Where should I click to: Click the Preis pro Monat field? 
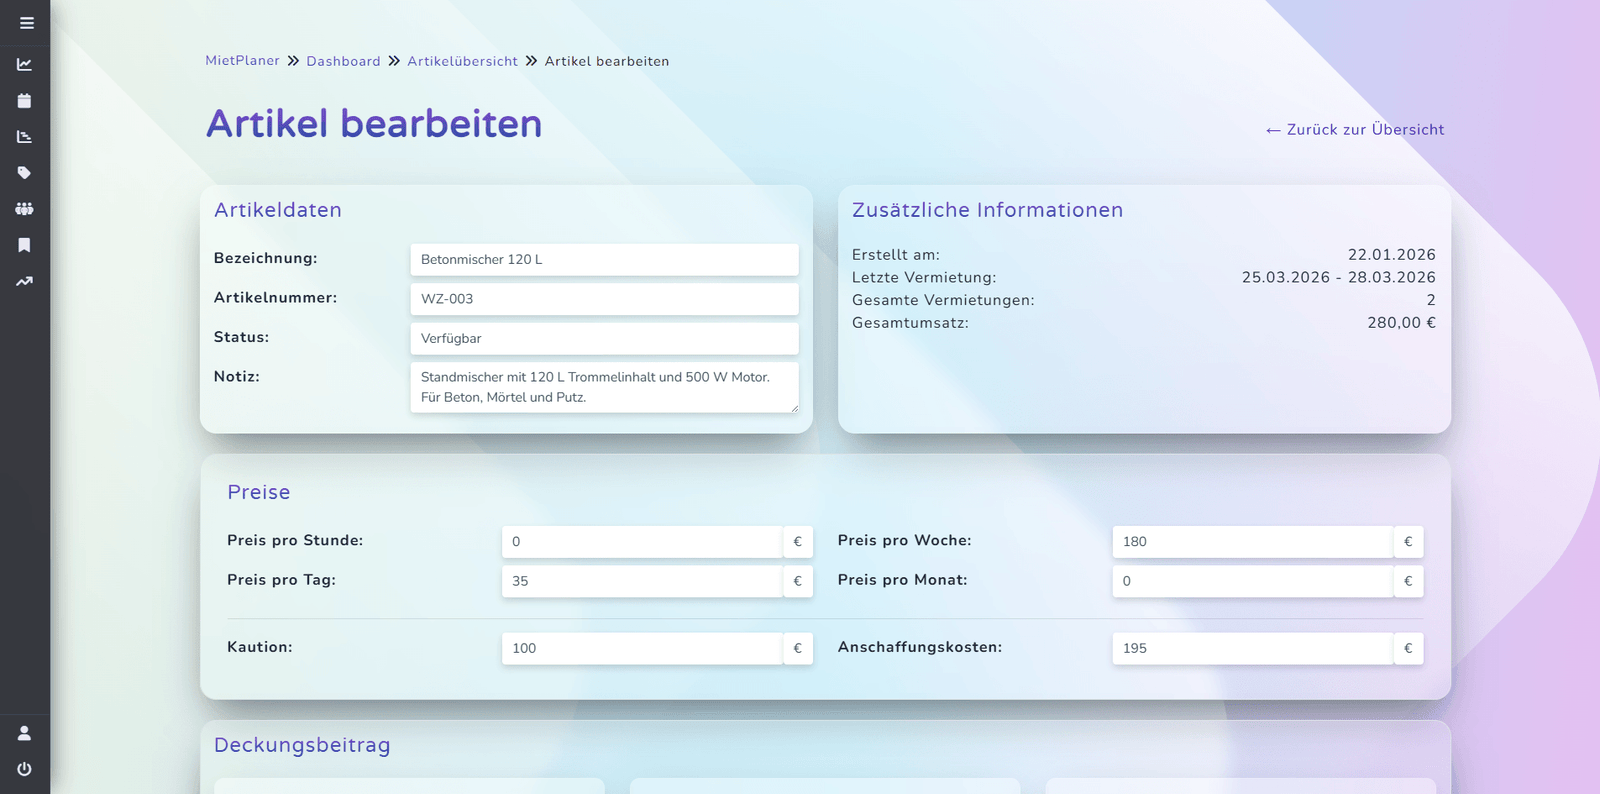[x=1253, y=581]
